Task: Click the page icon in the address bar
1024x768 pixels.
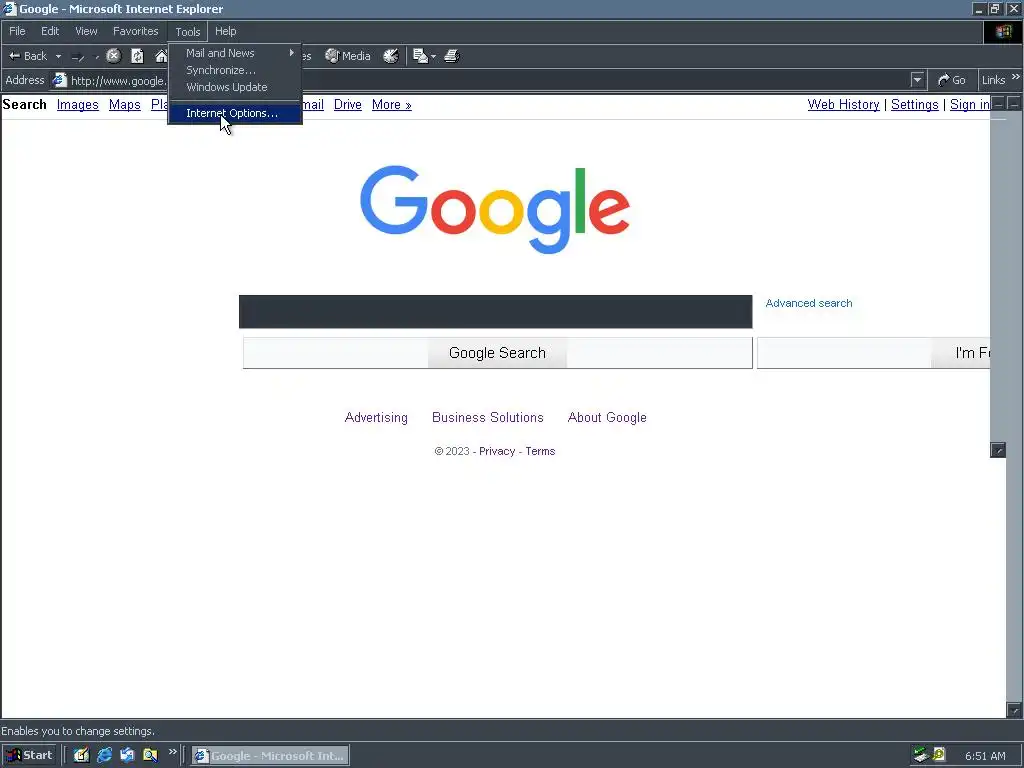Action: tap(59, 80)
